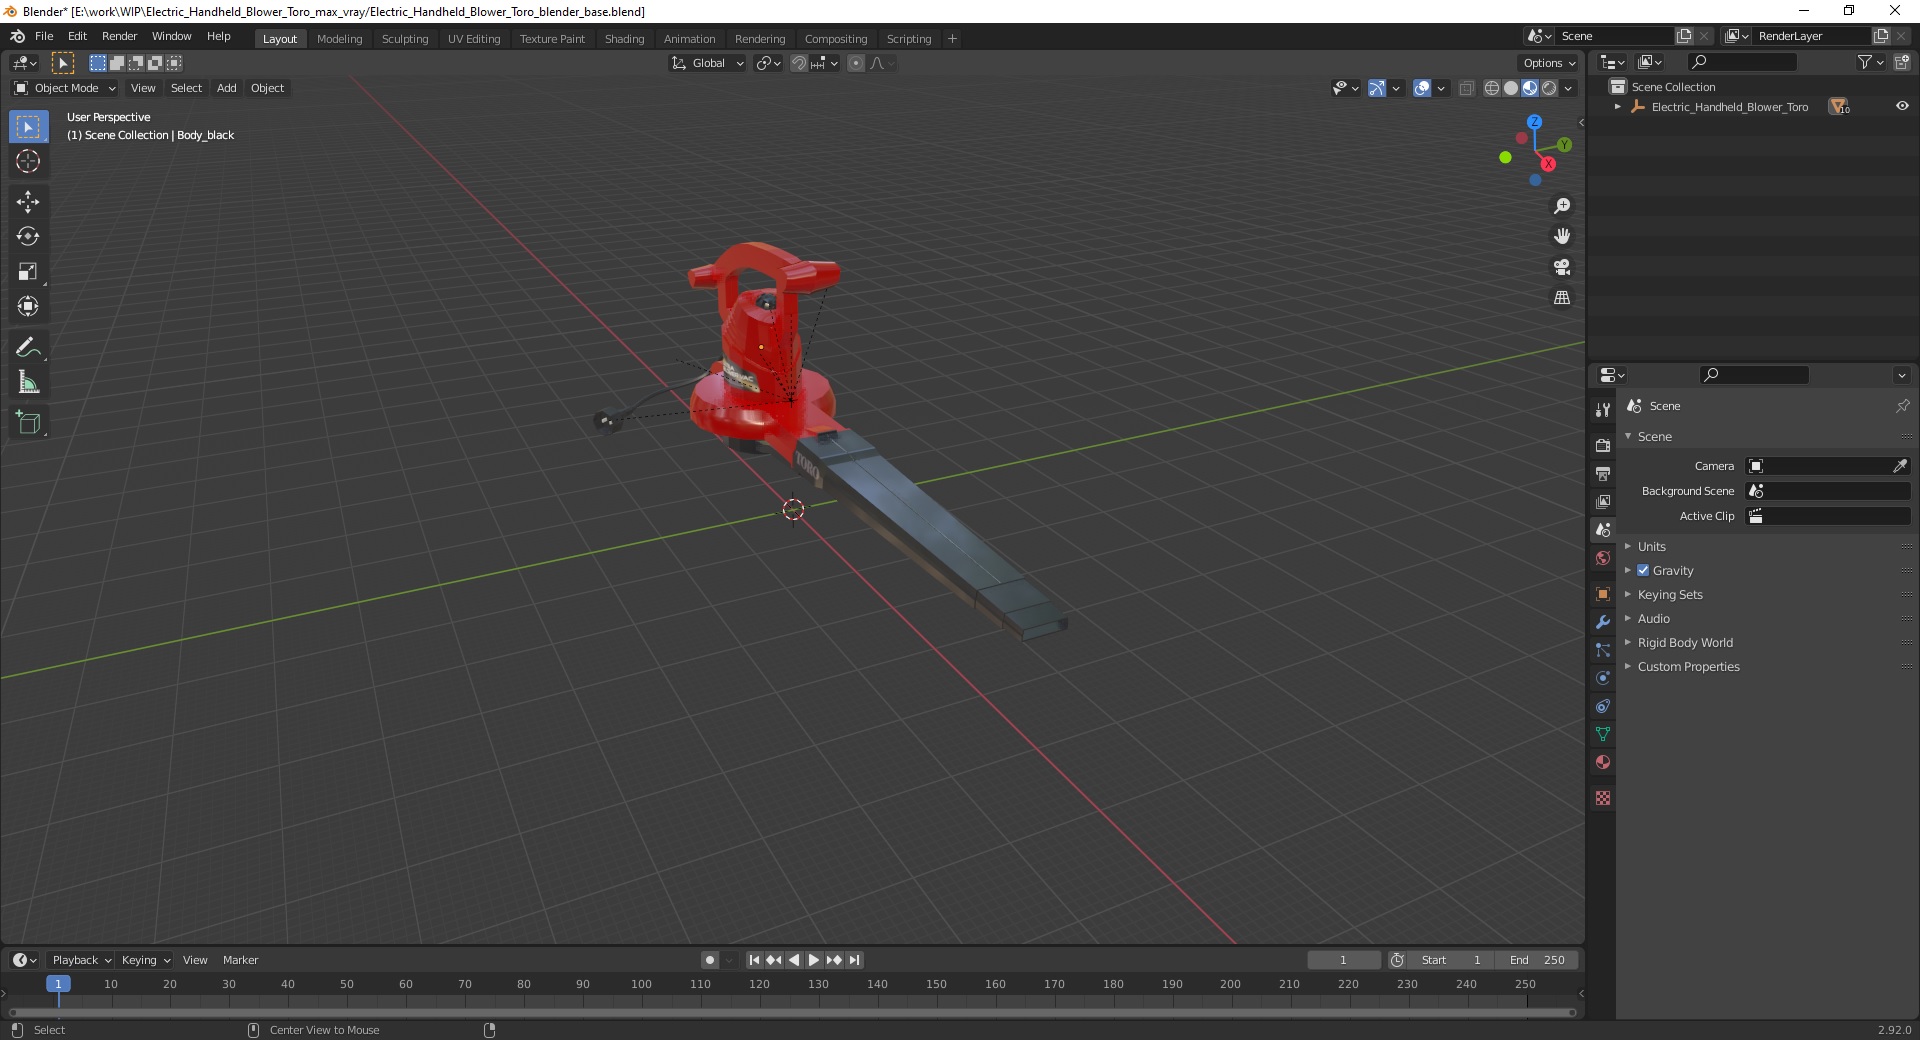
Task: Play the animation forward
Action: click(x=814, y=960)
